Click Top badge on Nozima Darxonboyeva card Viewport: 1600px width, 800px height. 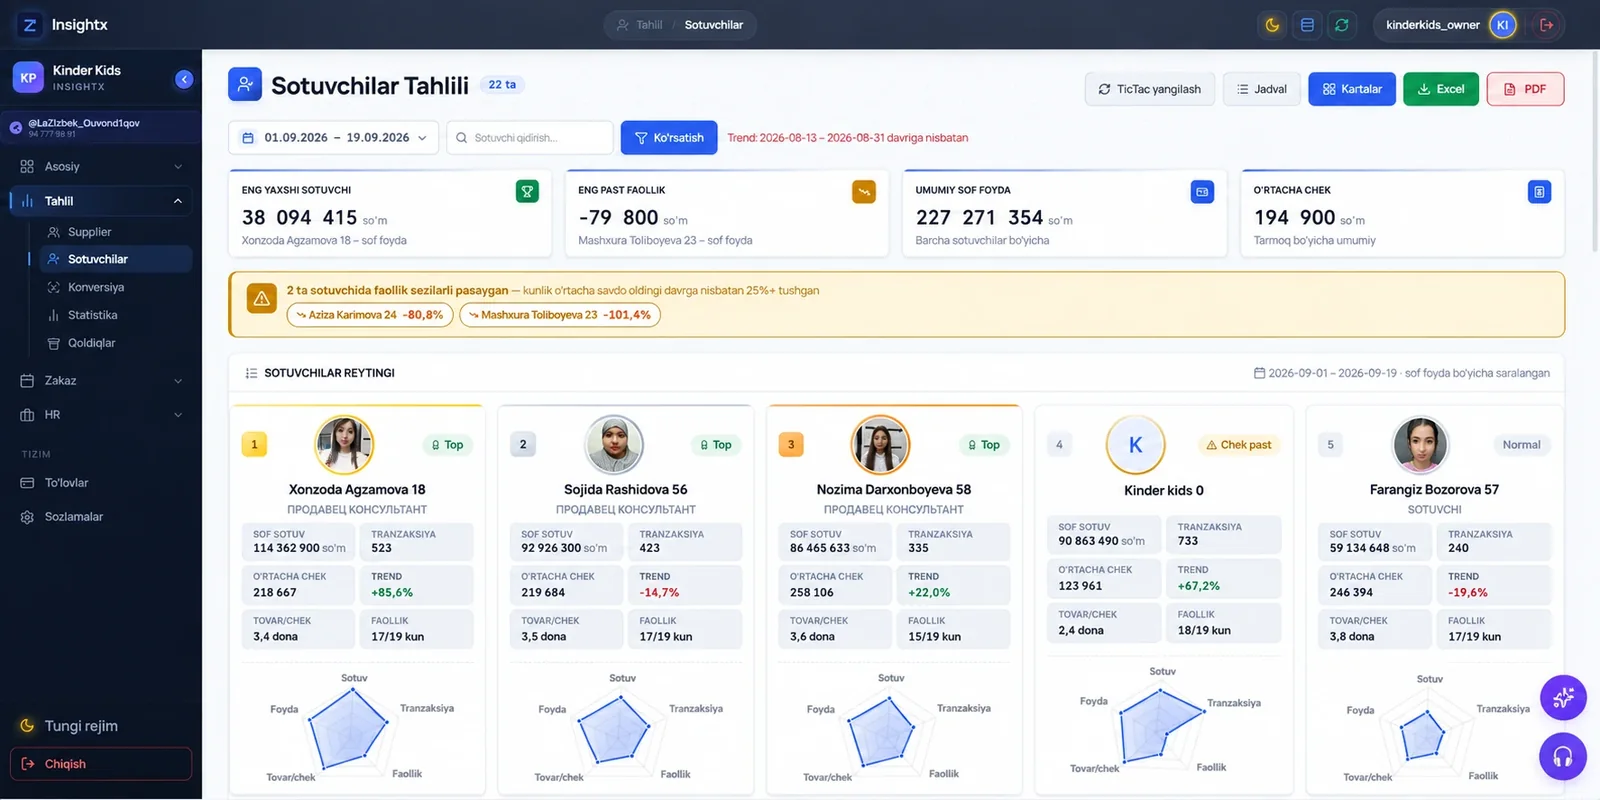983,445
